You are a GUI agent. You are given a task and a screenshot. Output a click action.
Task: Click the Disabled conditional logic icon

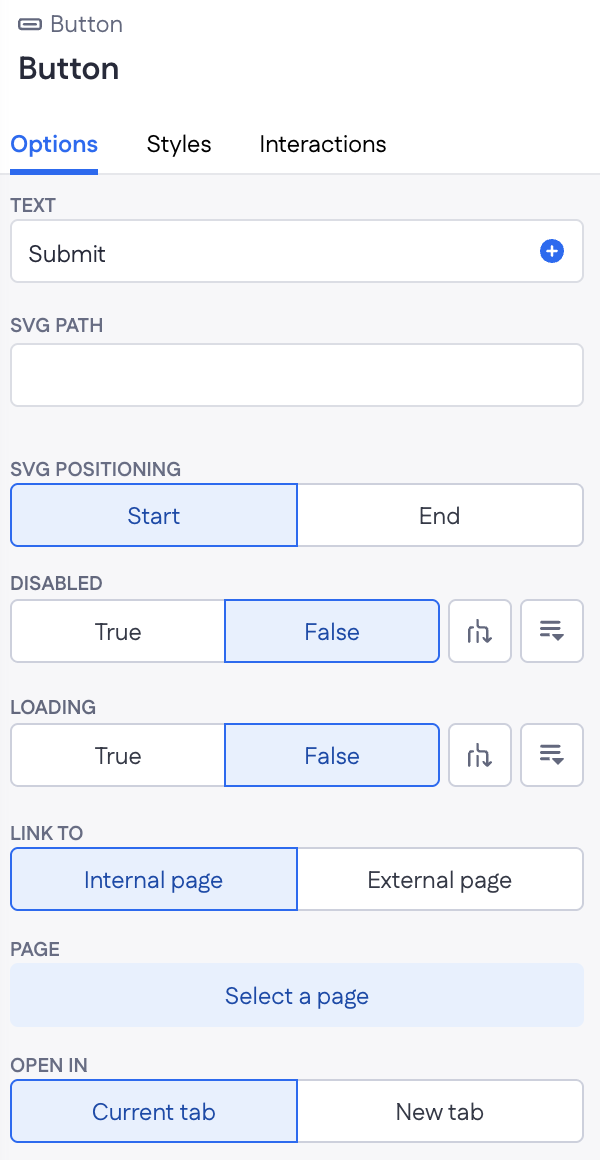(x=479, y=631)
